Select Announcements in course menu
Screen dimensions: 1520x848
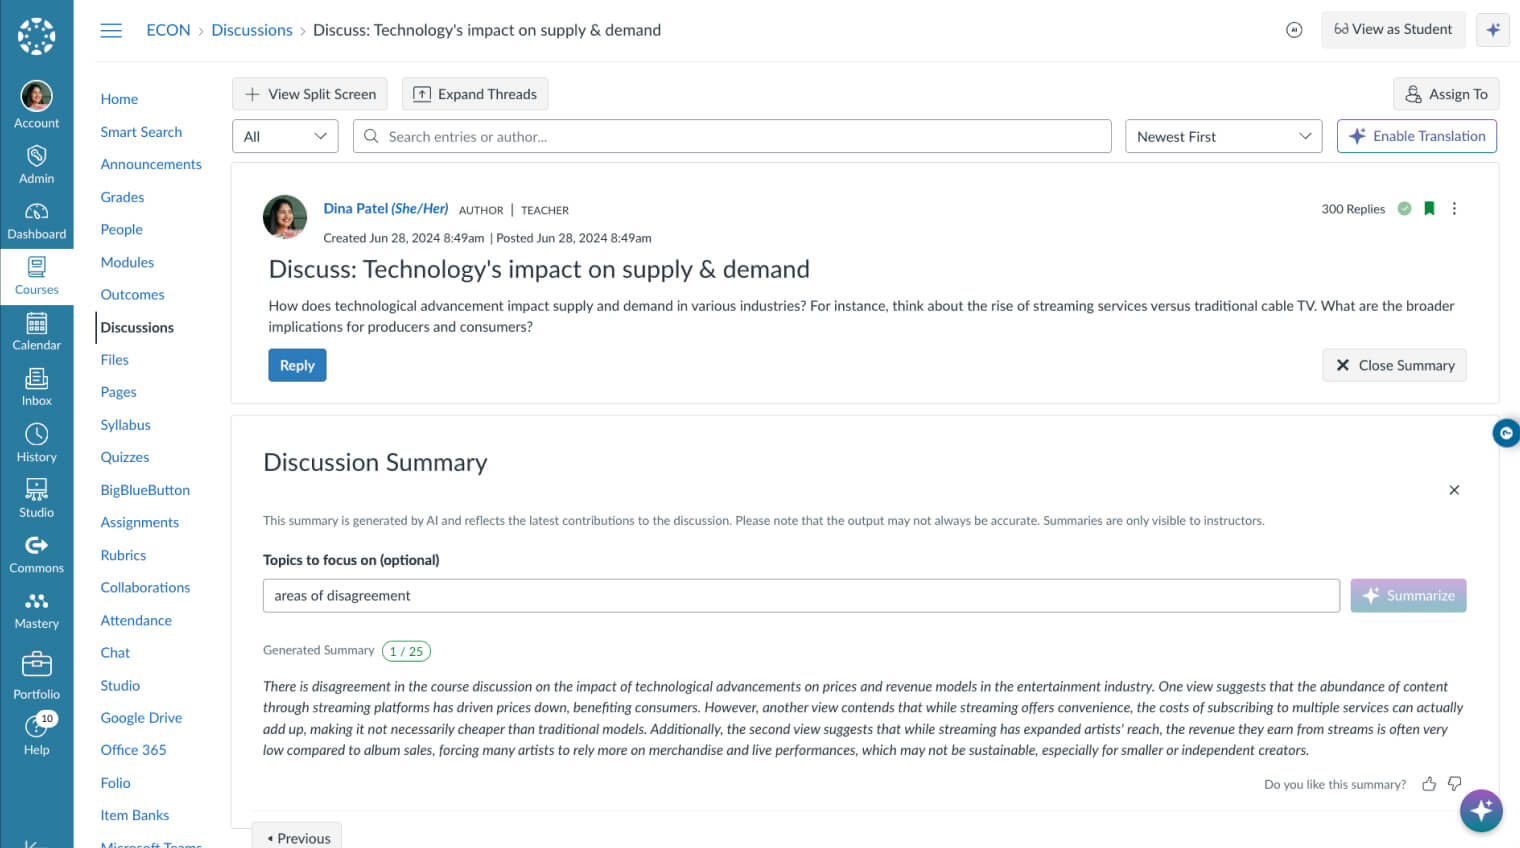pos(151,164)
